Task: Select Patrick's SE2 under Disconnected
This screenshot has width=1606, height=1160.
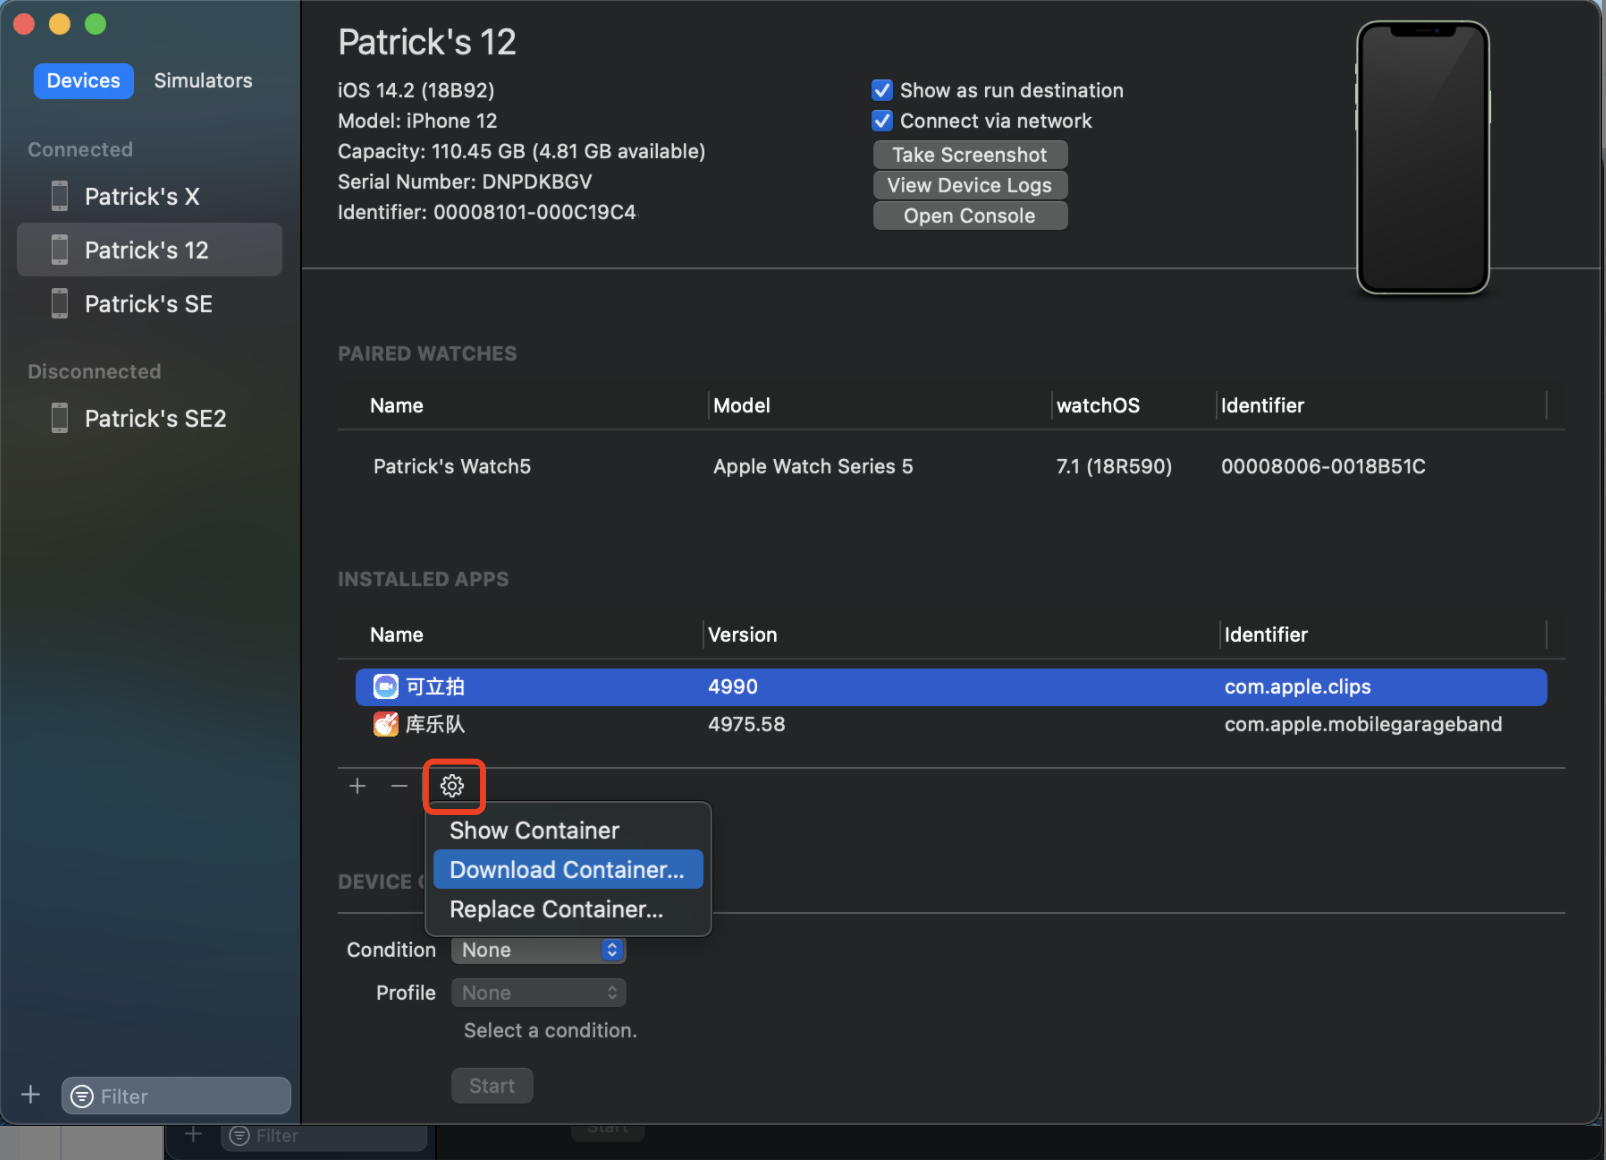Action: (x=150, y=418)
